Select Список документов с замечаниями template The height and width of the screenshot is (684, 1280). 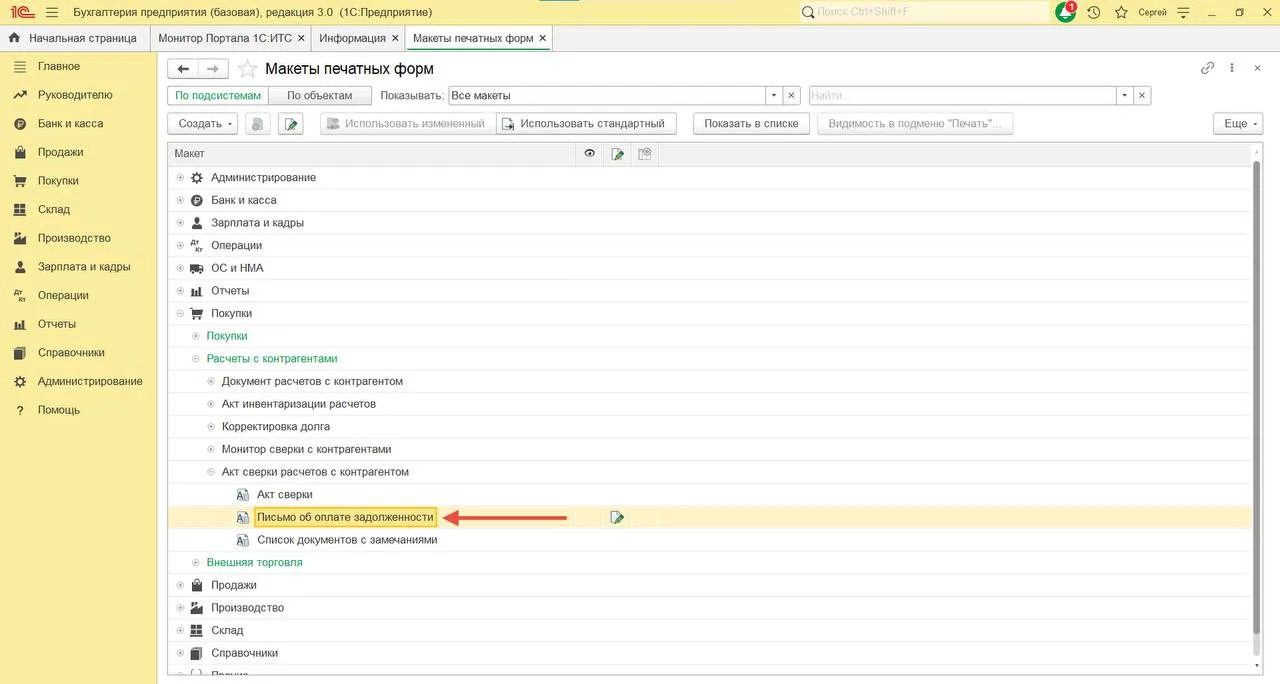(347, 540)
